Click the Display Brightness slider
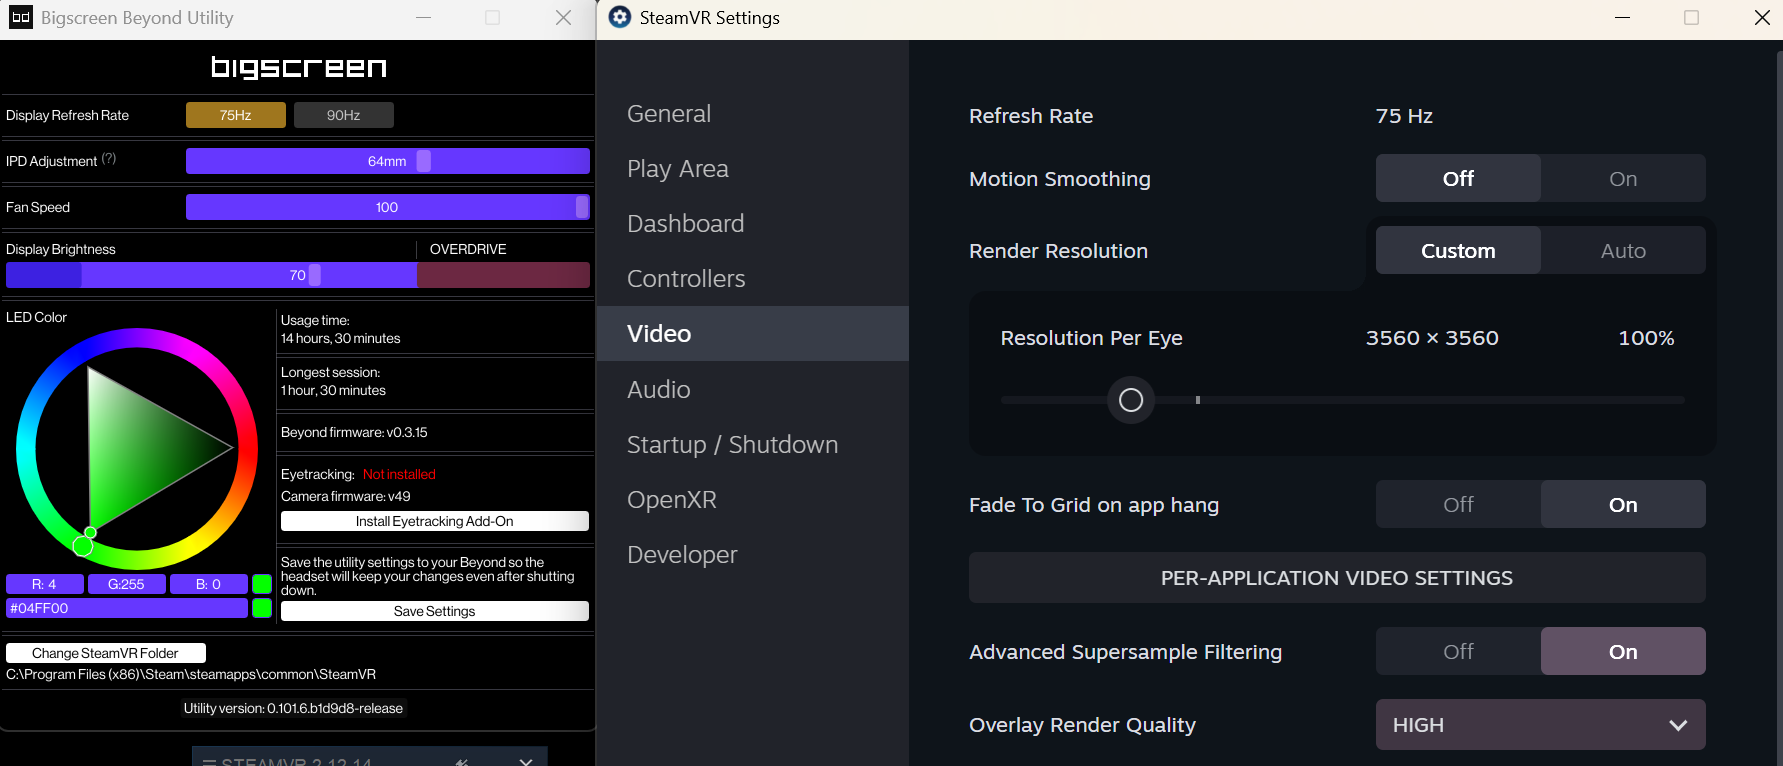This screenshot has height=766, width=1783. pos(298,275)
